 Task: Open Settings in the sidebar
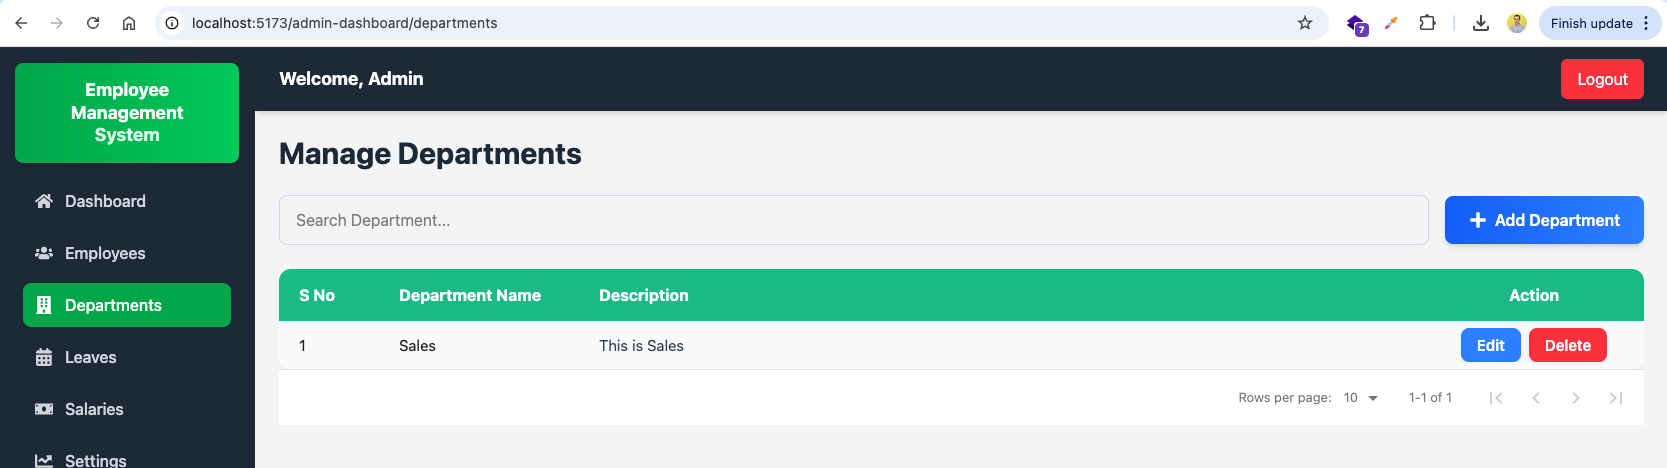(127, 460)
